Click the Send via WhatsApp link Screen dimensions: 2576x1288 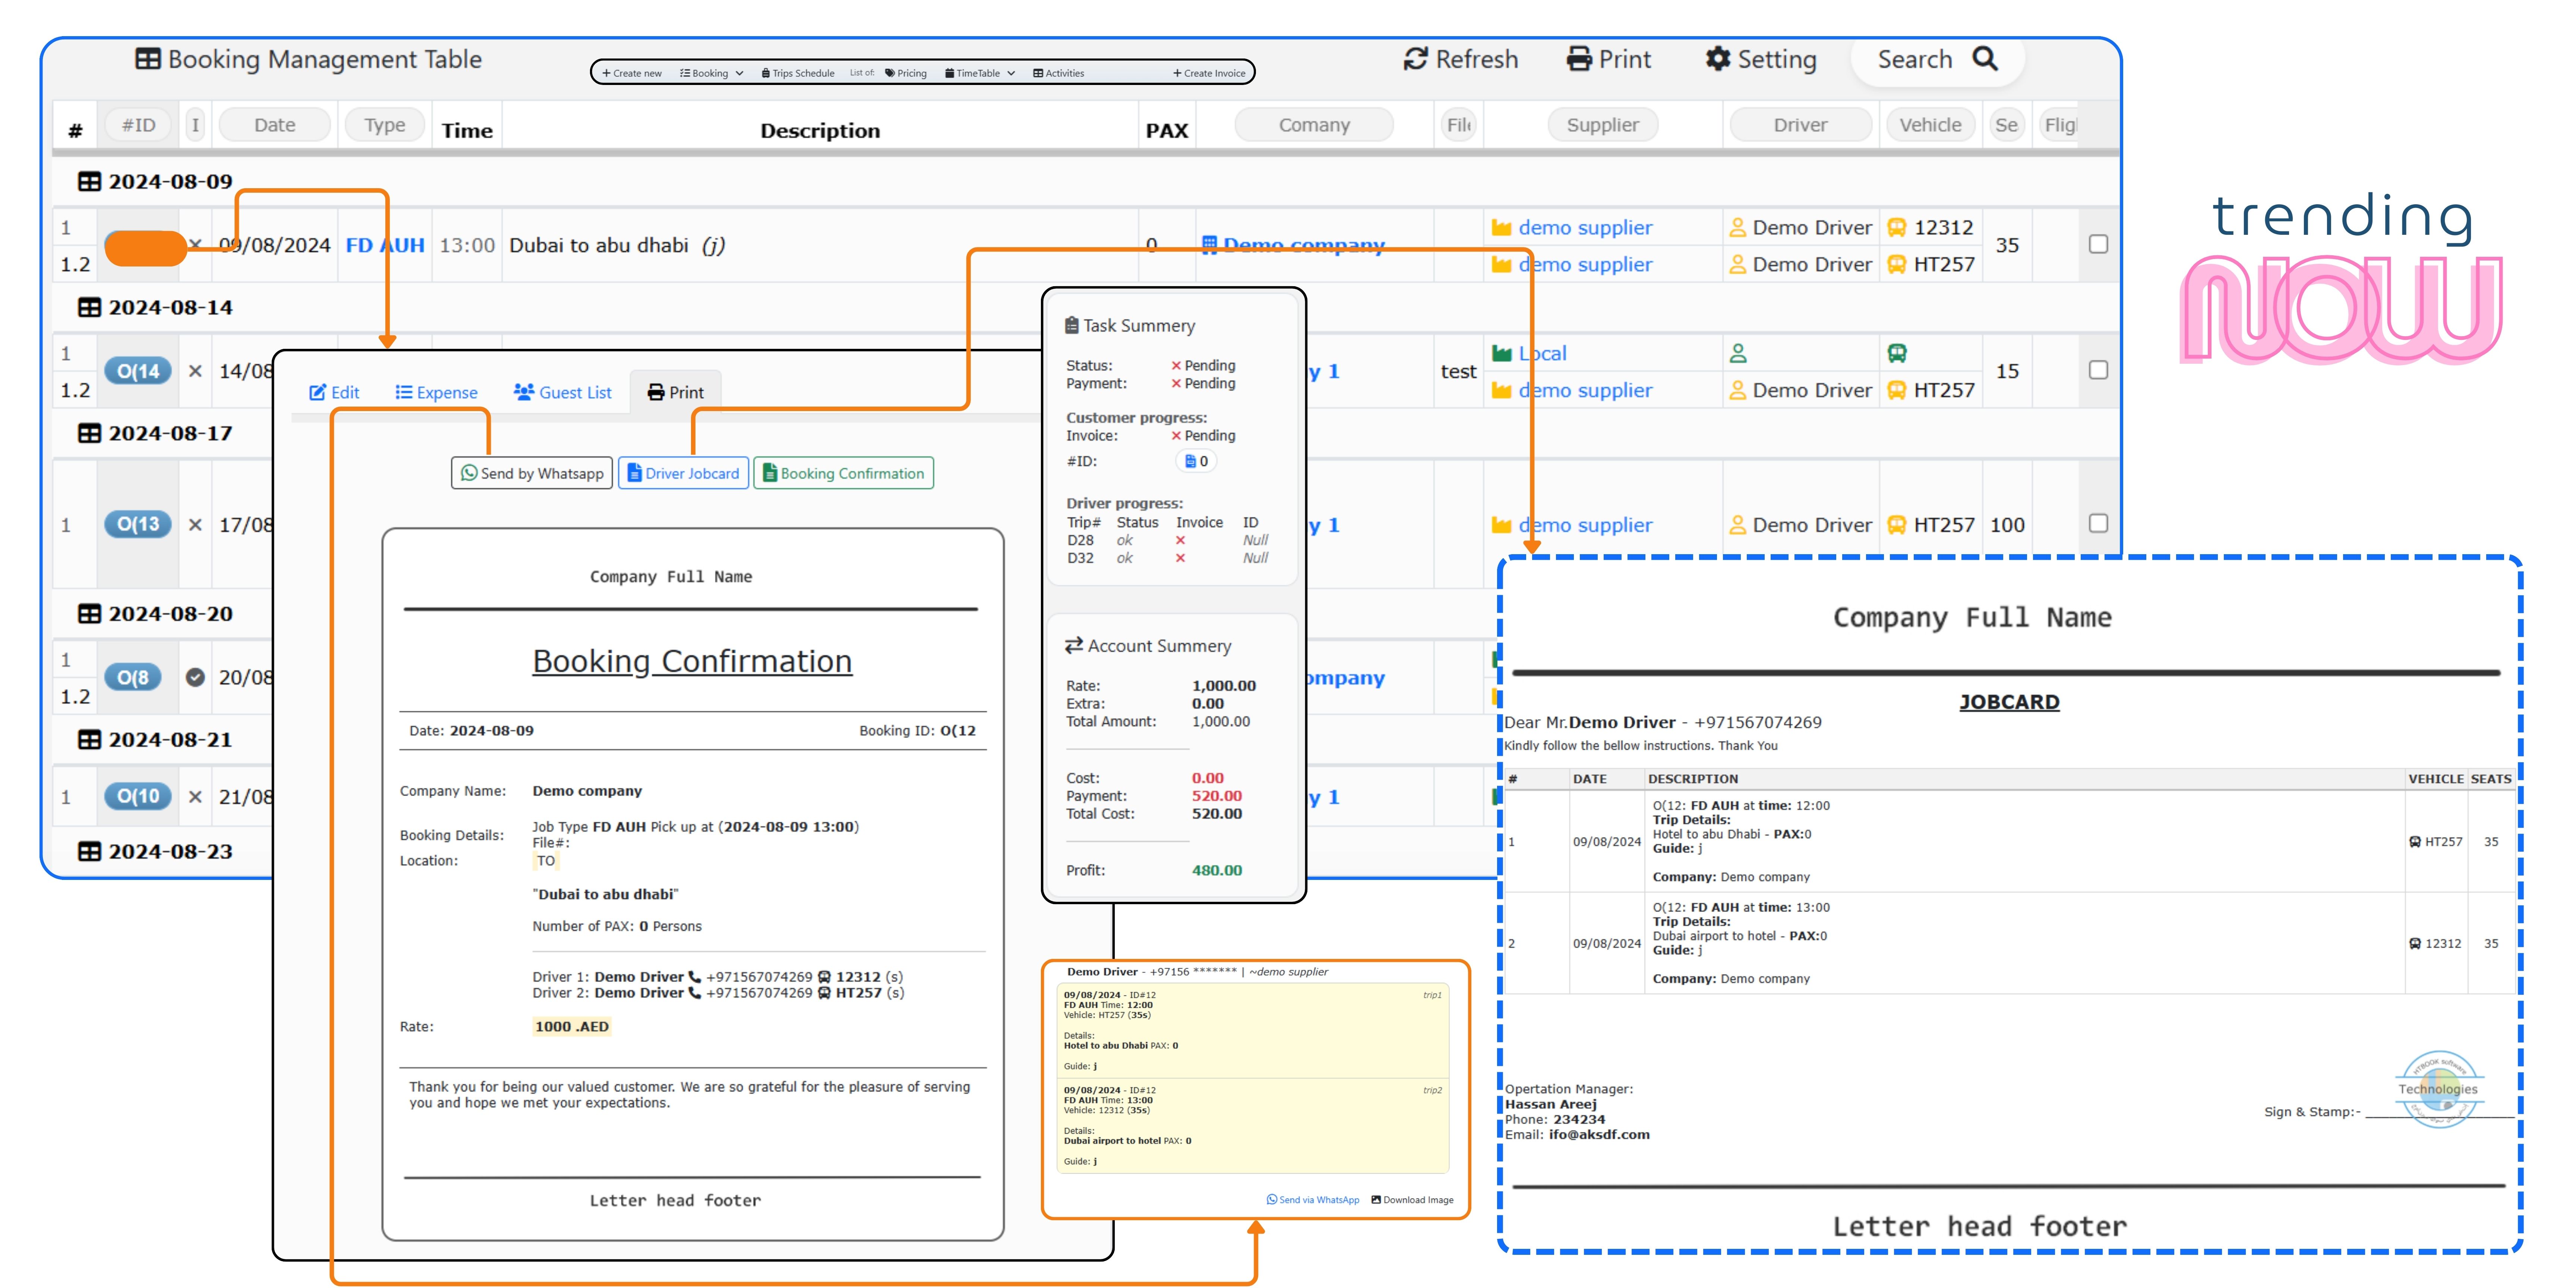pyautogui.click(x=1313, y=1200)
